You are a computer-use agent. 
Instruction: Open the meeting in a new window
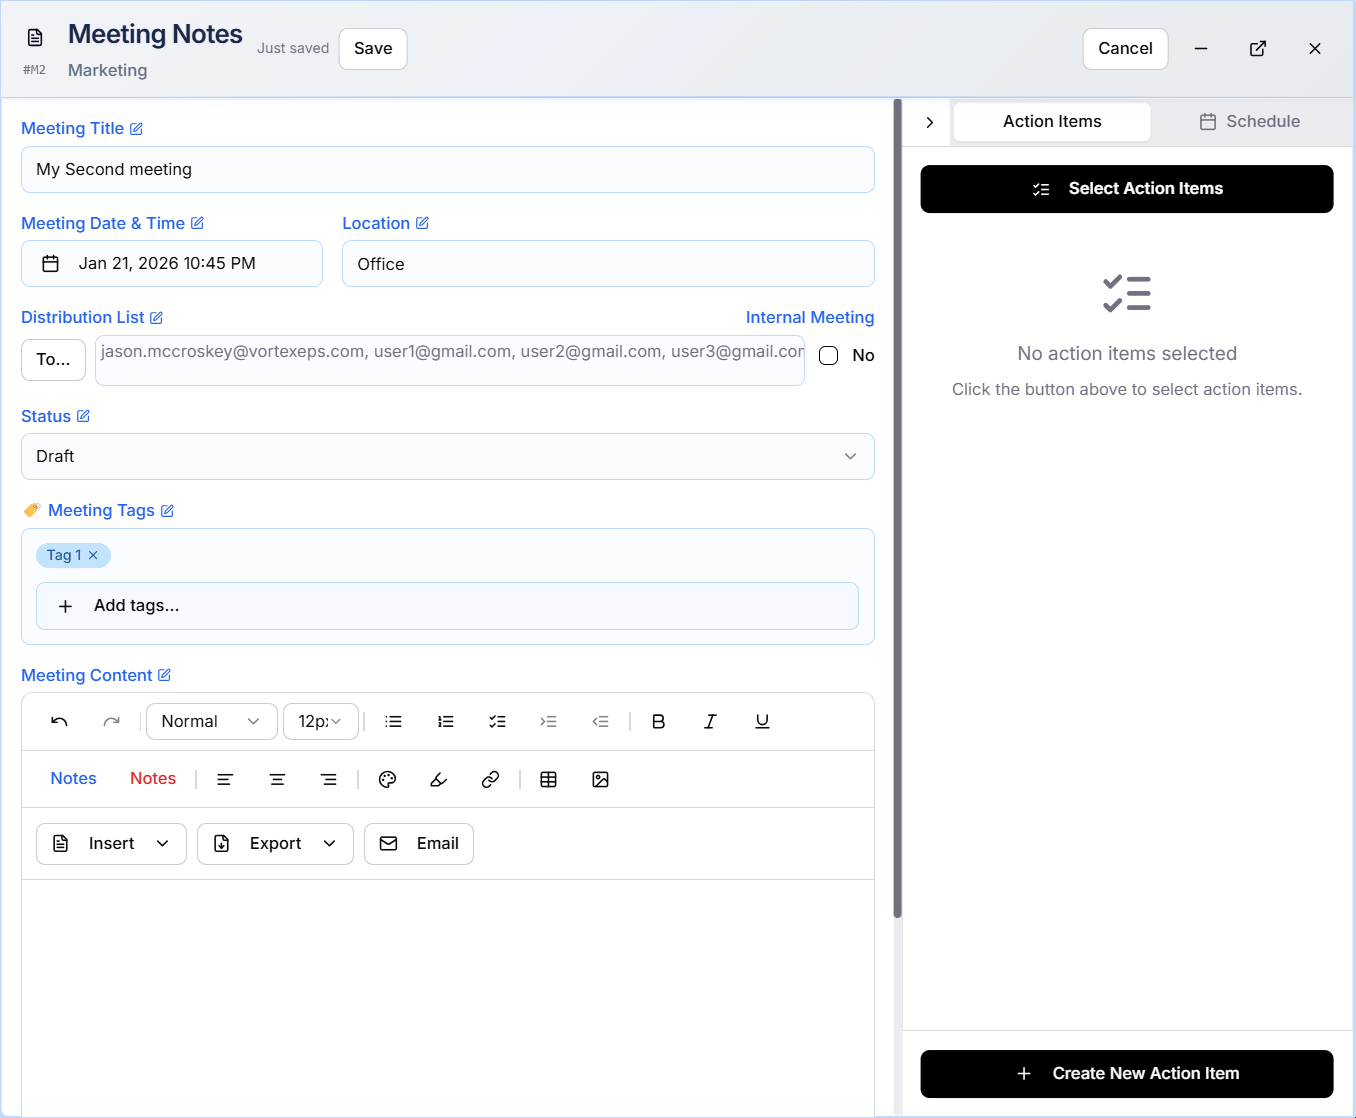(x=1258, y=49)
